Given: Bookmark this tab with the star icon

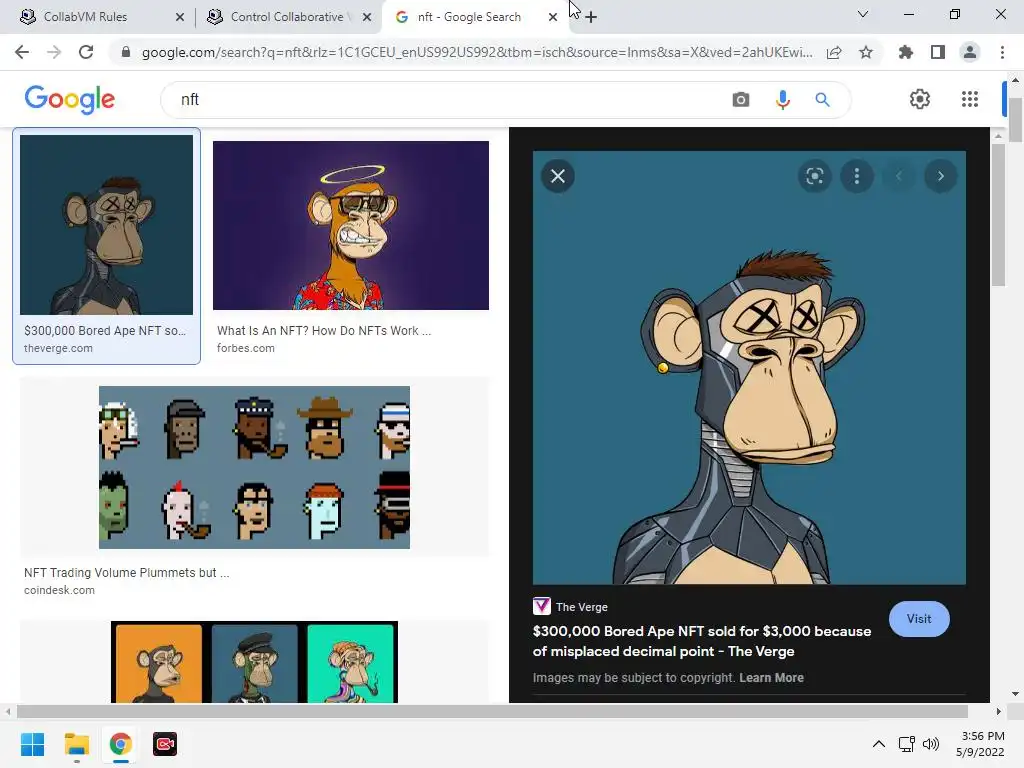Looking at the screenshot, I should 866,52.
